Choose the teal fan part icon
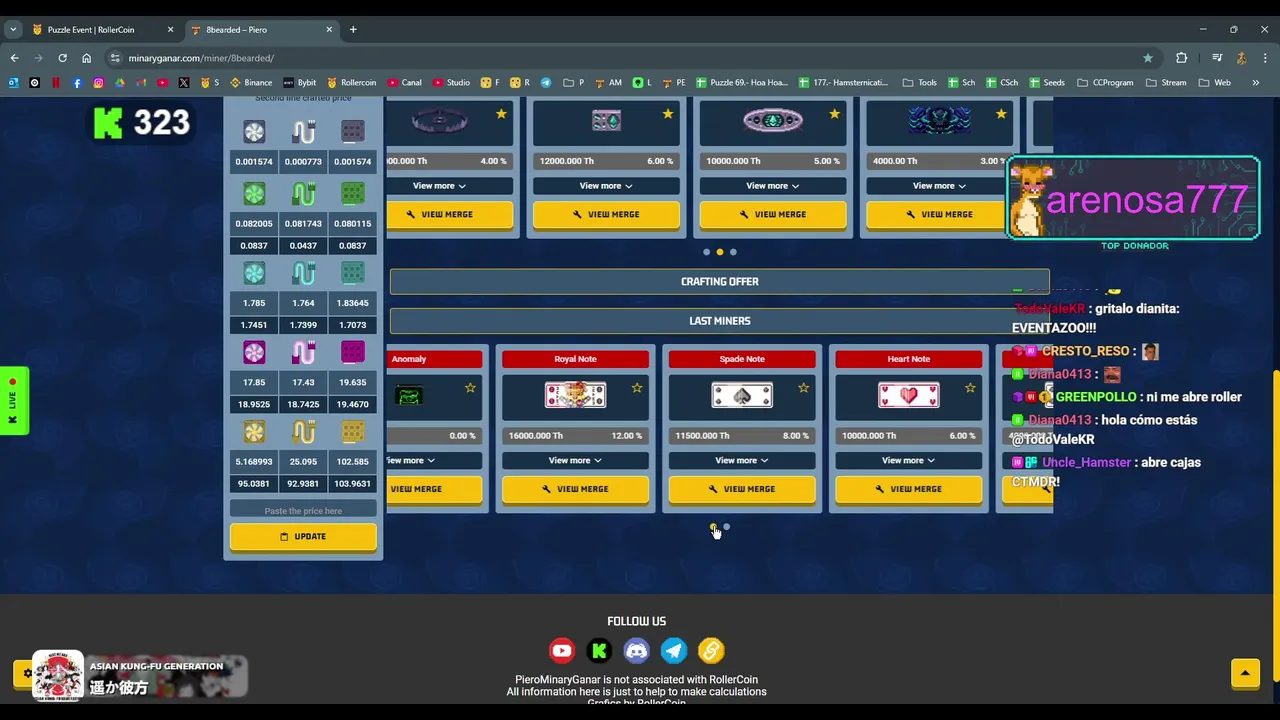 pyautogui.click(x=254, y=273)
